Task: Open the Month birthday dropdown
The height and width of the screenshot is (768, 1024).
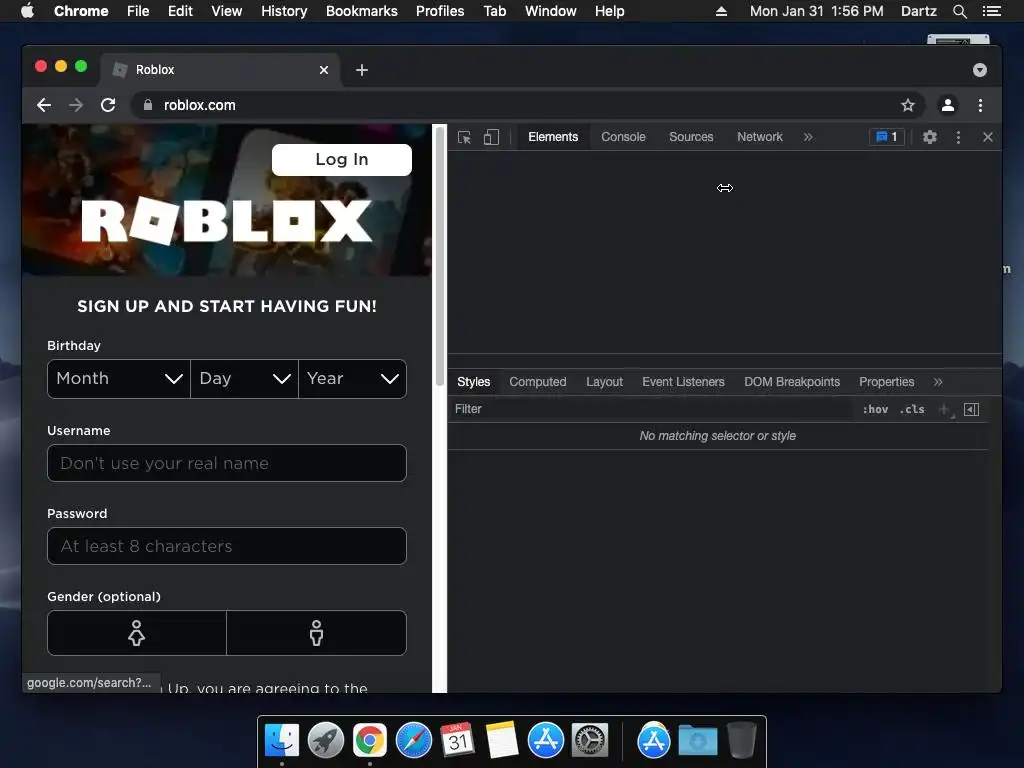Action: (x=119, y=379)
